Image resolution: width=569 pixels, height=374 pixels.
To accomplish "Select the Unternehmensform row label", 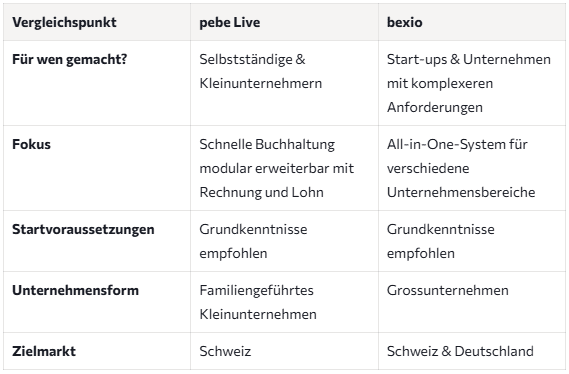I will click(x=75, y=290).
